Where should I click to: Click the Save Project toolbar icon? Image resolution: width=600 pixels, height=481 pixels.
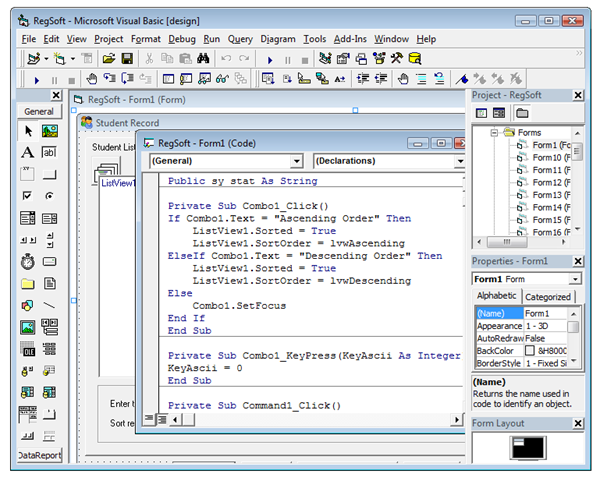tap(127, 59)
